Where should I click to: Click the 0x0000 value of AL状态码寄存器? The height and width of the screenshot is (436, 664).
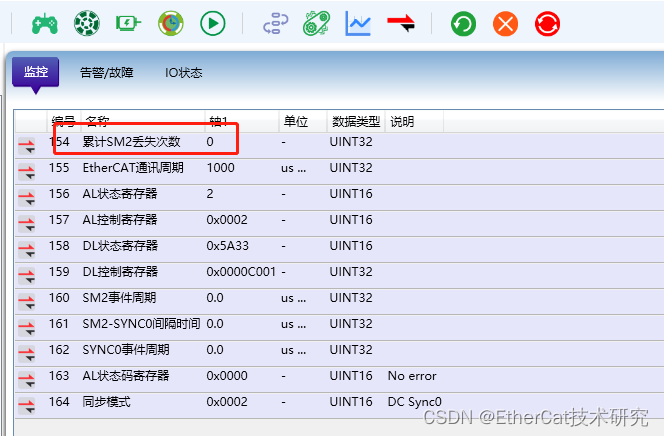pyautogui.click(x=227, y=376)
